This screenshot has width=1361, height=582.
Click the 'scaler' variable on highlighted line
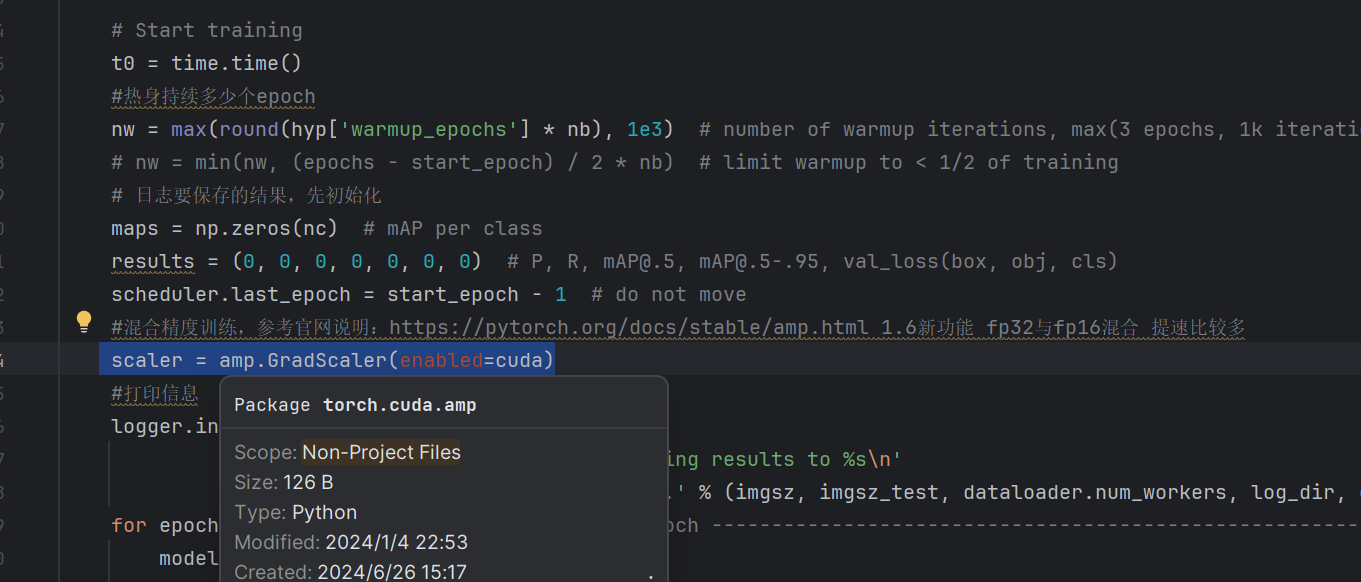pos(147,360)
